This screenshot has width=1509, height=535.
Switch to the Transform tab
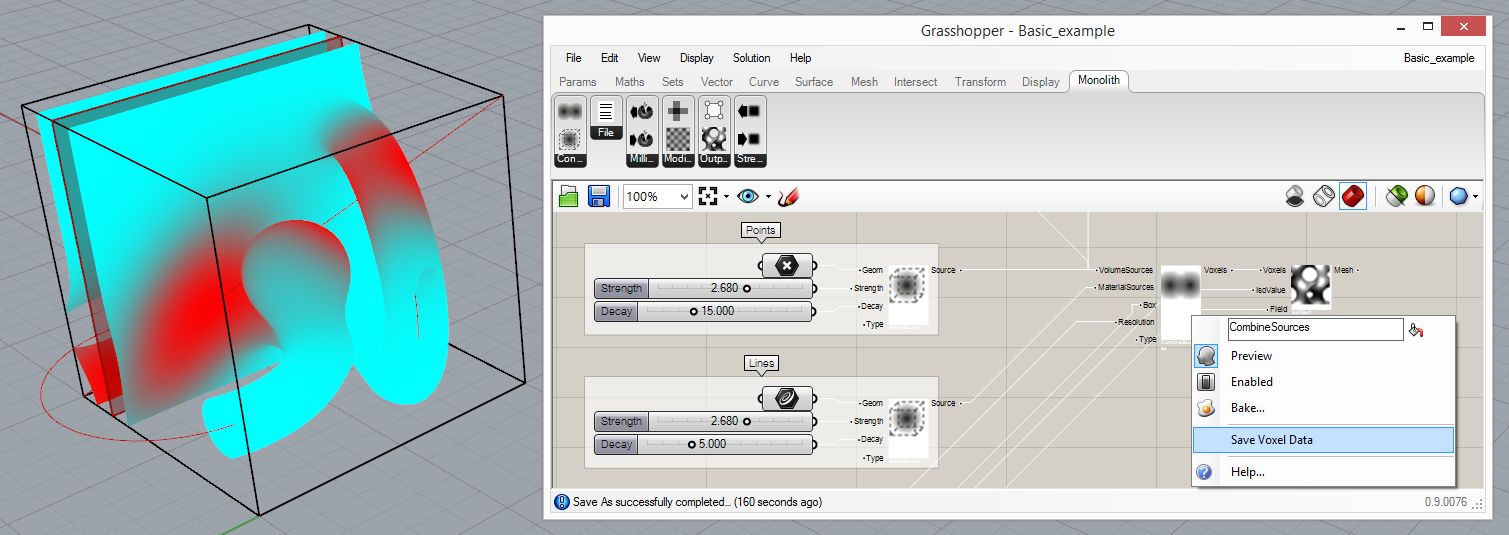click(980, 82)
